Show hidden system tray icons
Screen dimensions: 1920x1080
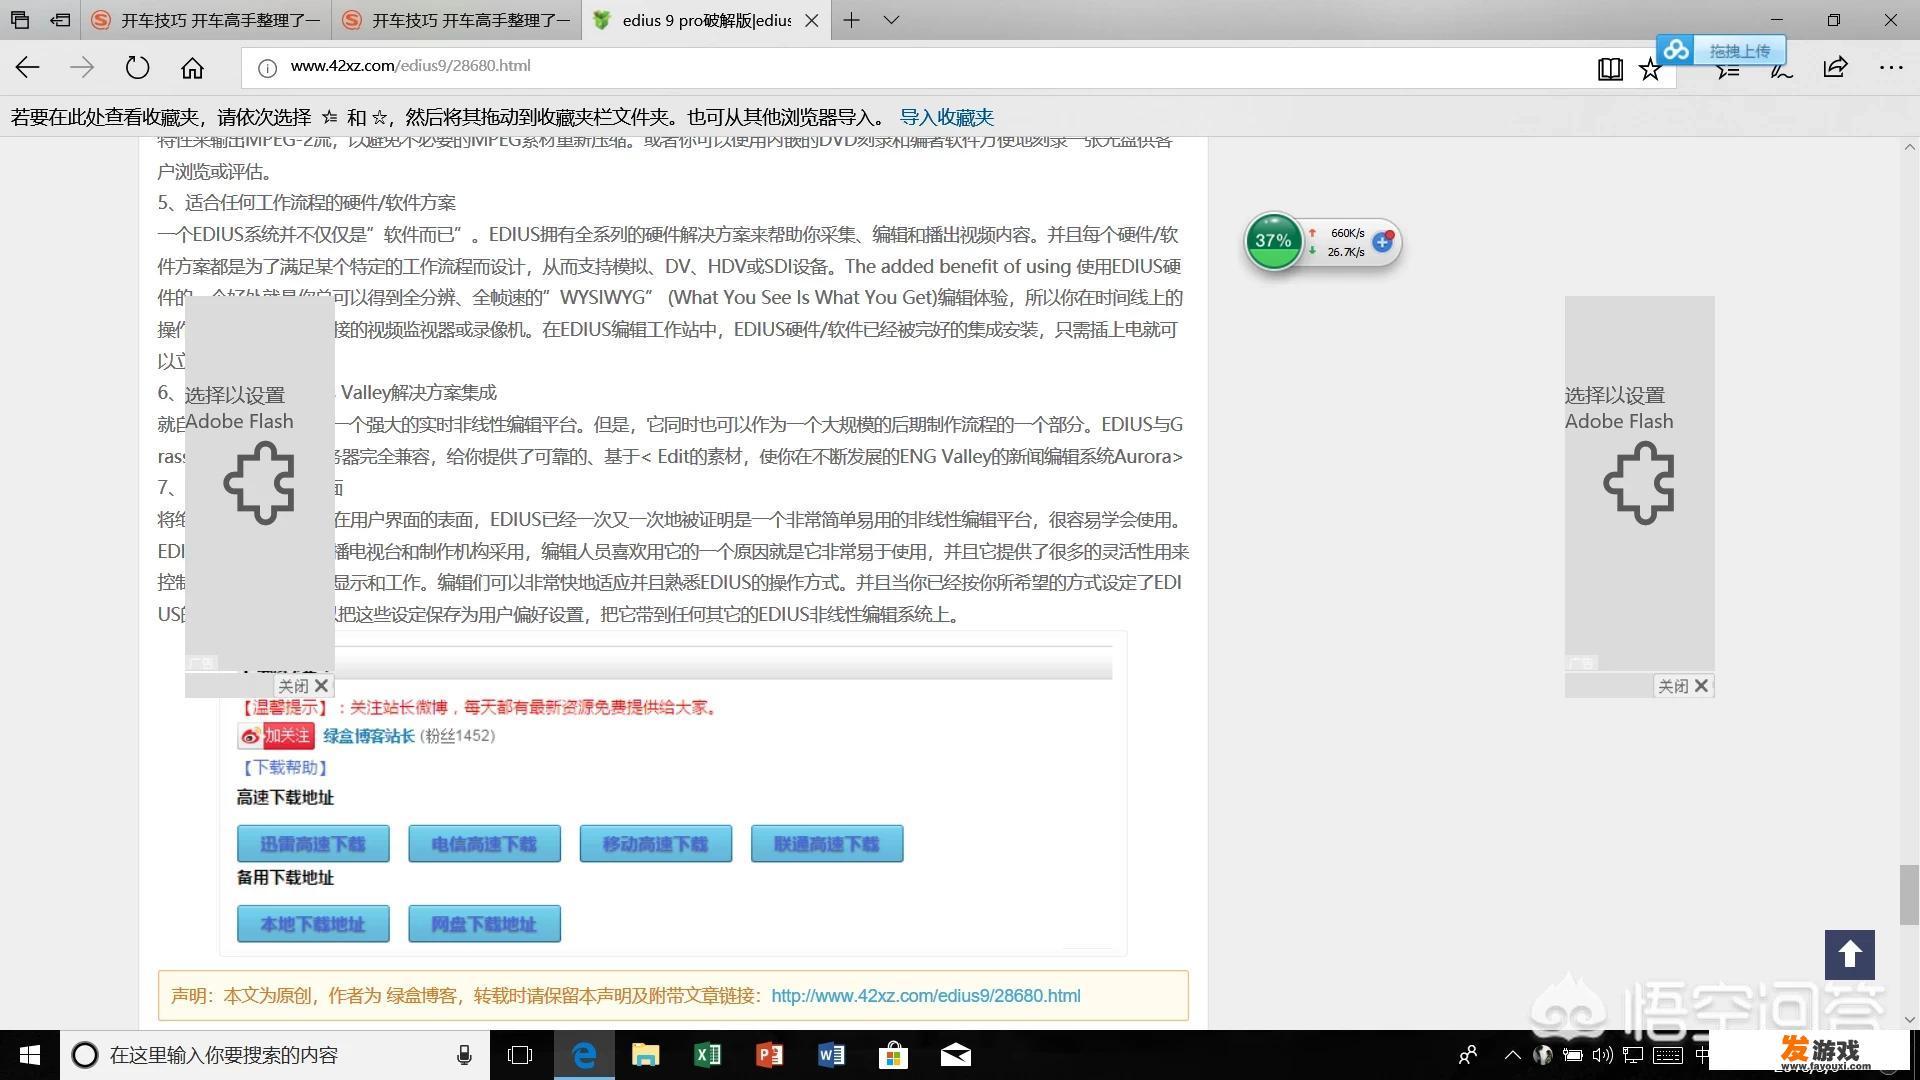click(x=1512, y=1055)
